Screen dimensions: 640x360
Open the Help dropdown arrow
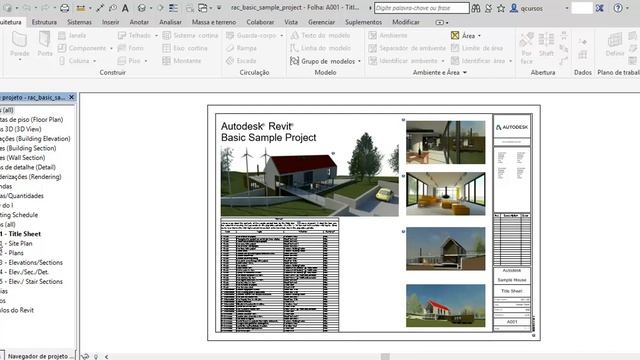pyautogui.click(x=627, y=8)
